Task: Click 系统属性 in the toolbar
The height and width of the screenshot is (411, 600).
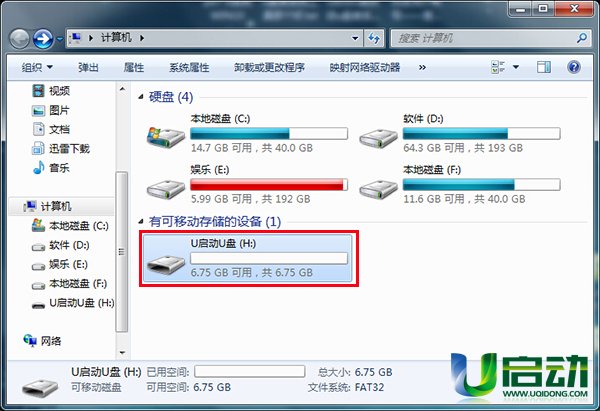Action: click(189, 68)
